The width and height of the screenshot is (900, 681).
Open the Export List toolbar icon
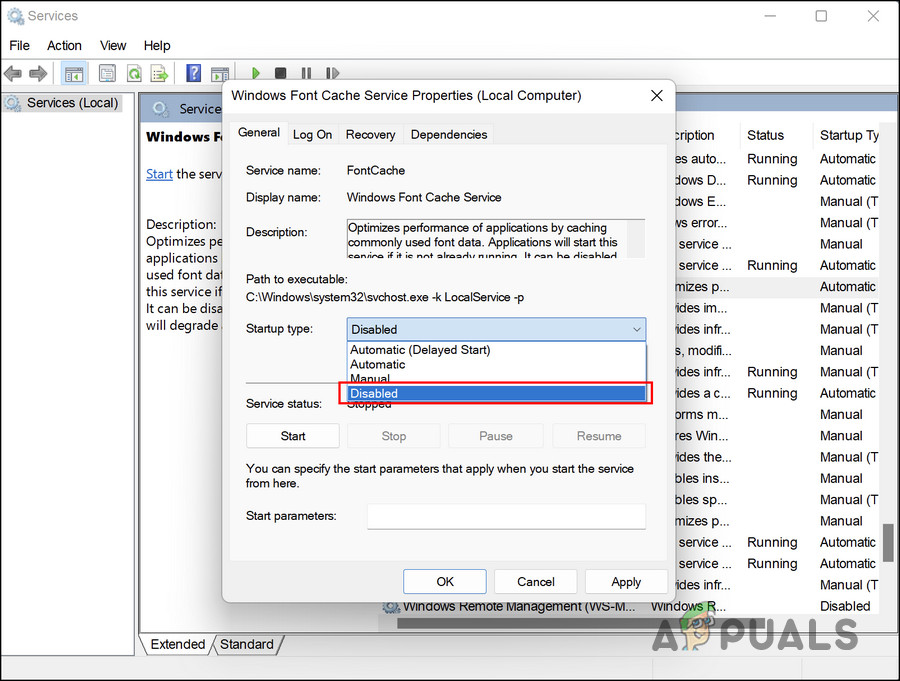(x=160, y=73)
